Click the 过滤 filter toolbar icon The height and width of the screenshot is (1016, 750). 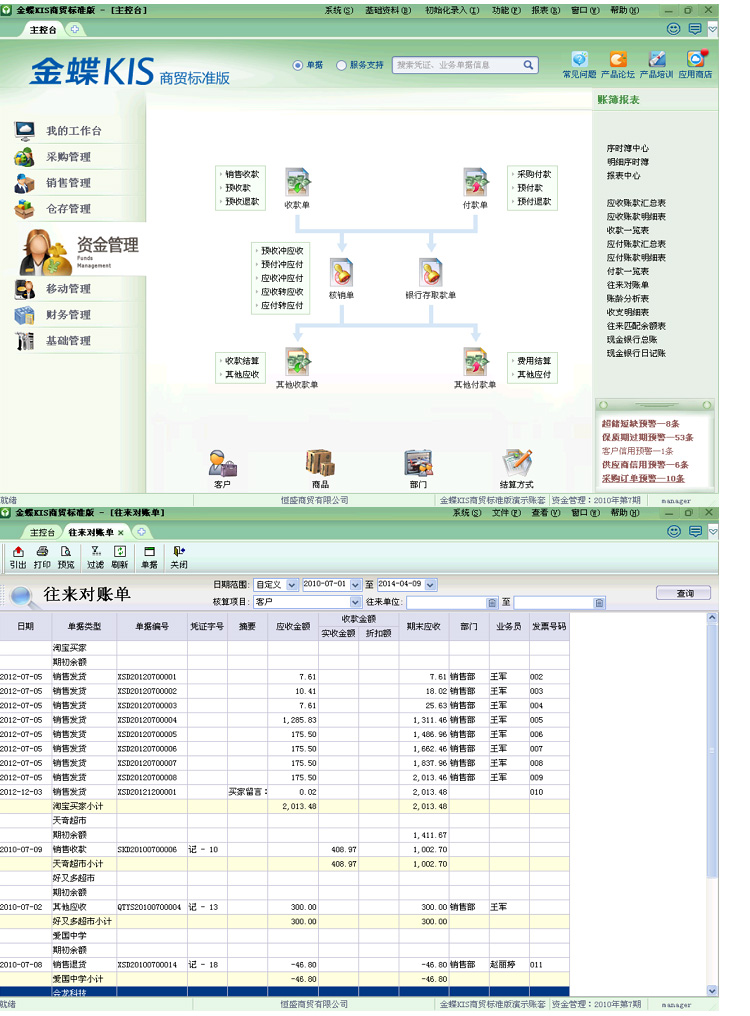[x=96, y=557]
